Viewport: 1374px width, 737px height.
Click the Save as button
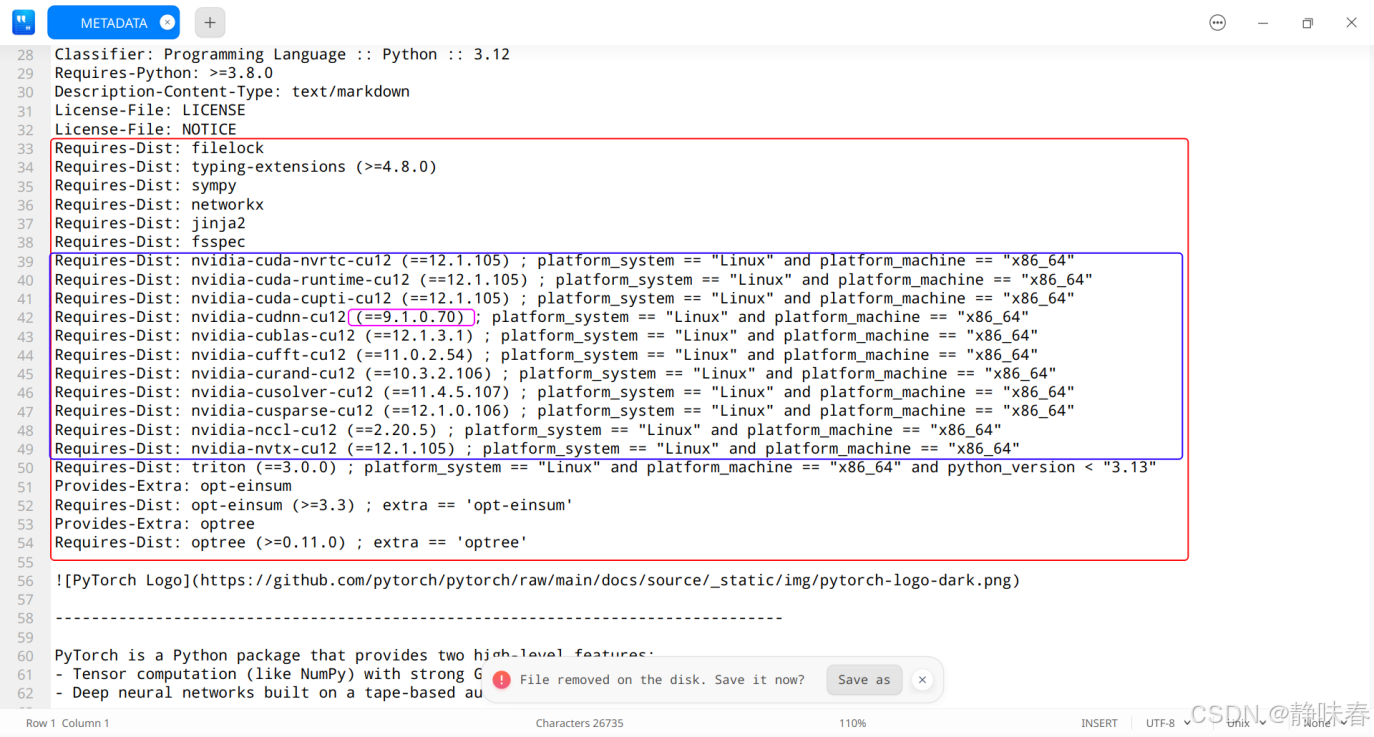point(864,679)
